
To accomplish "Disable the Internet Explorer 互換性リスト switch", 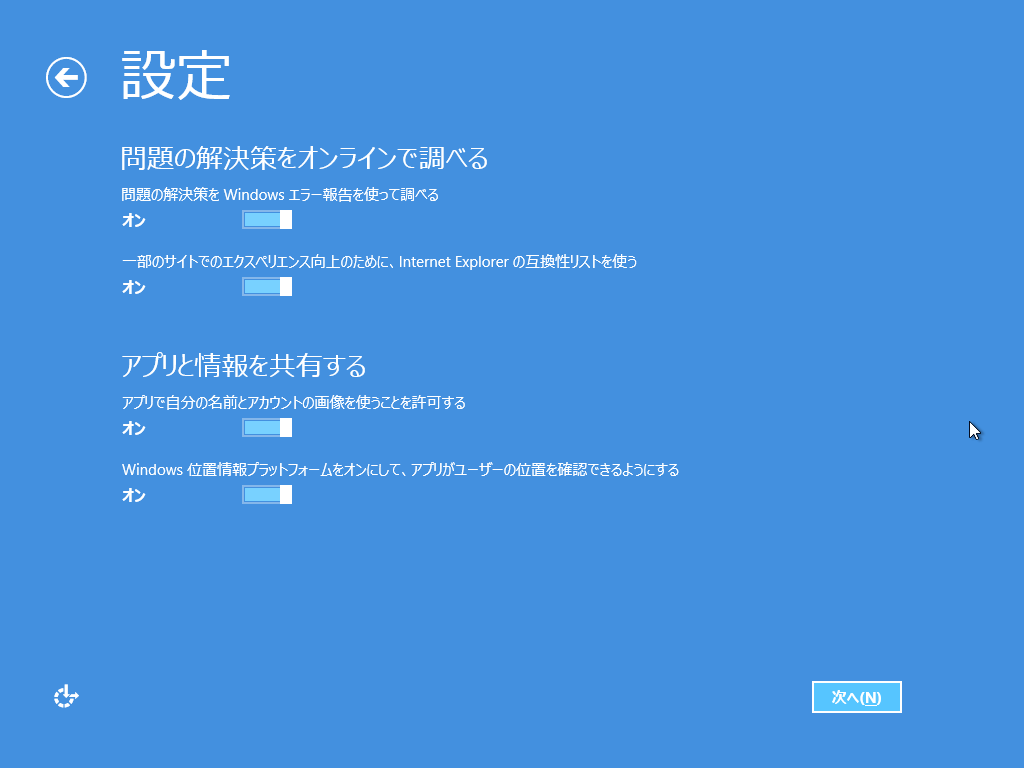I will coord(266,287).
